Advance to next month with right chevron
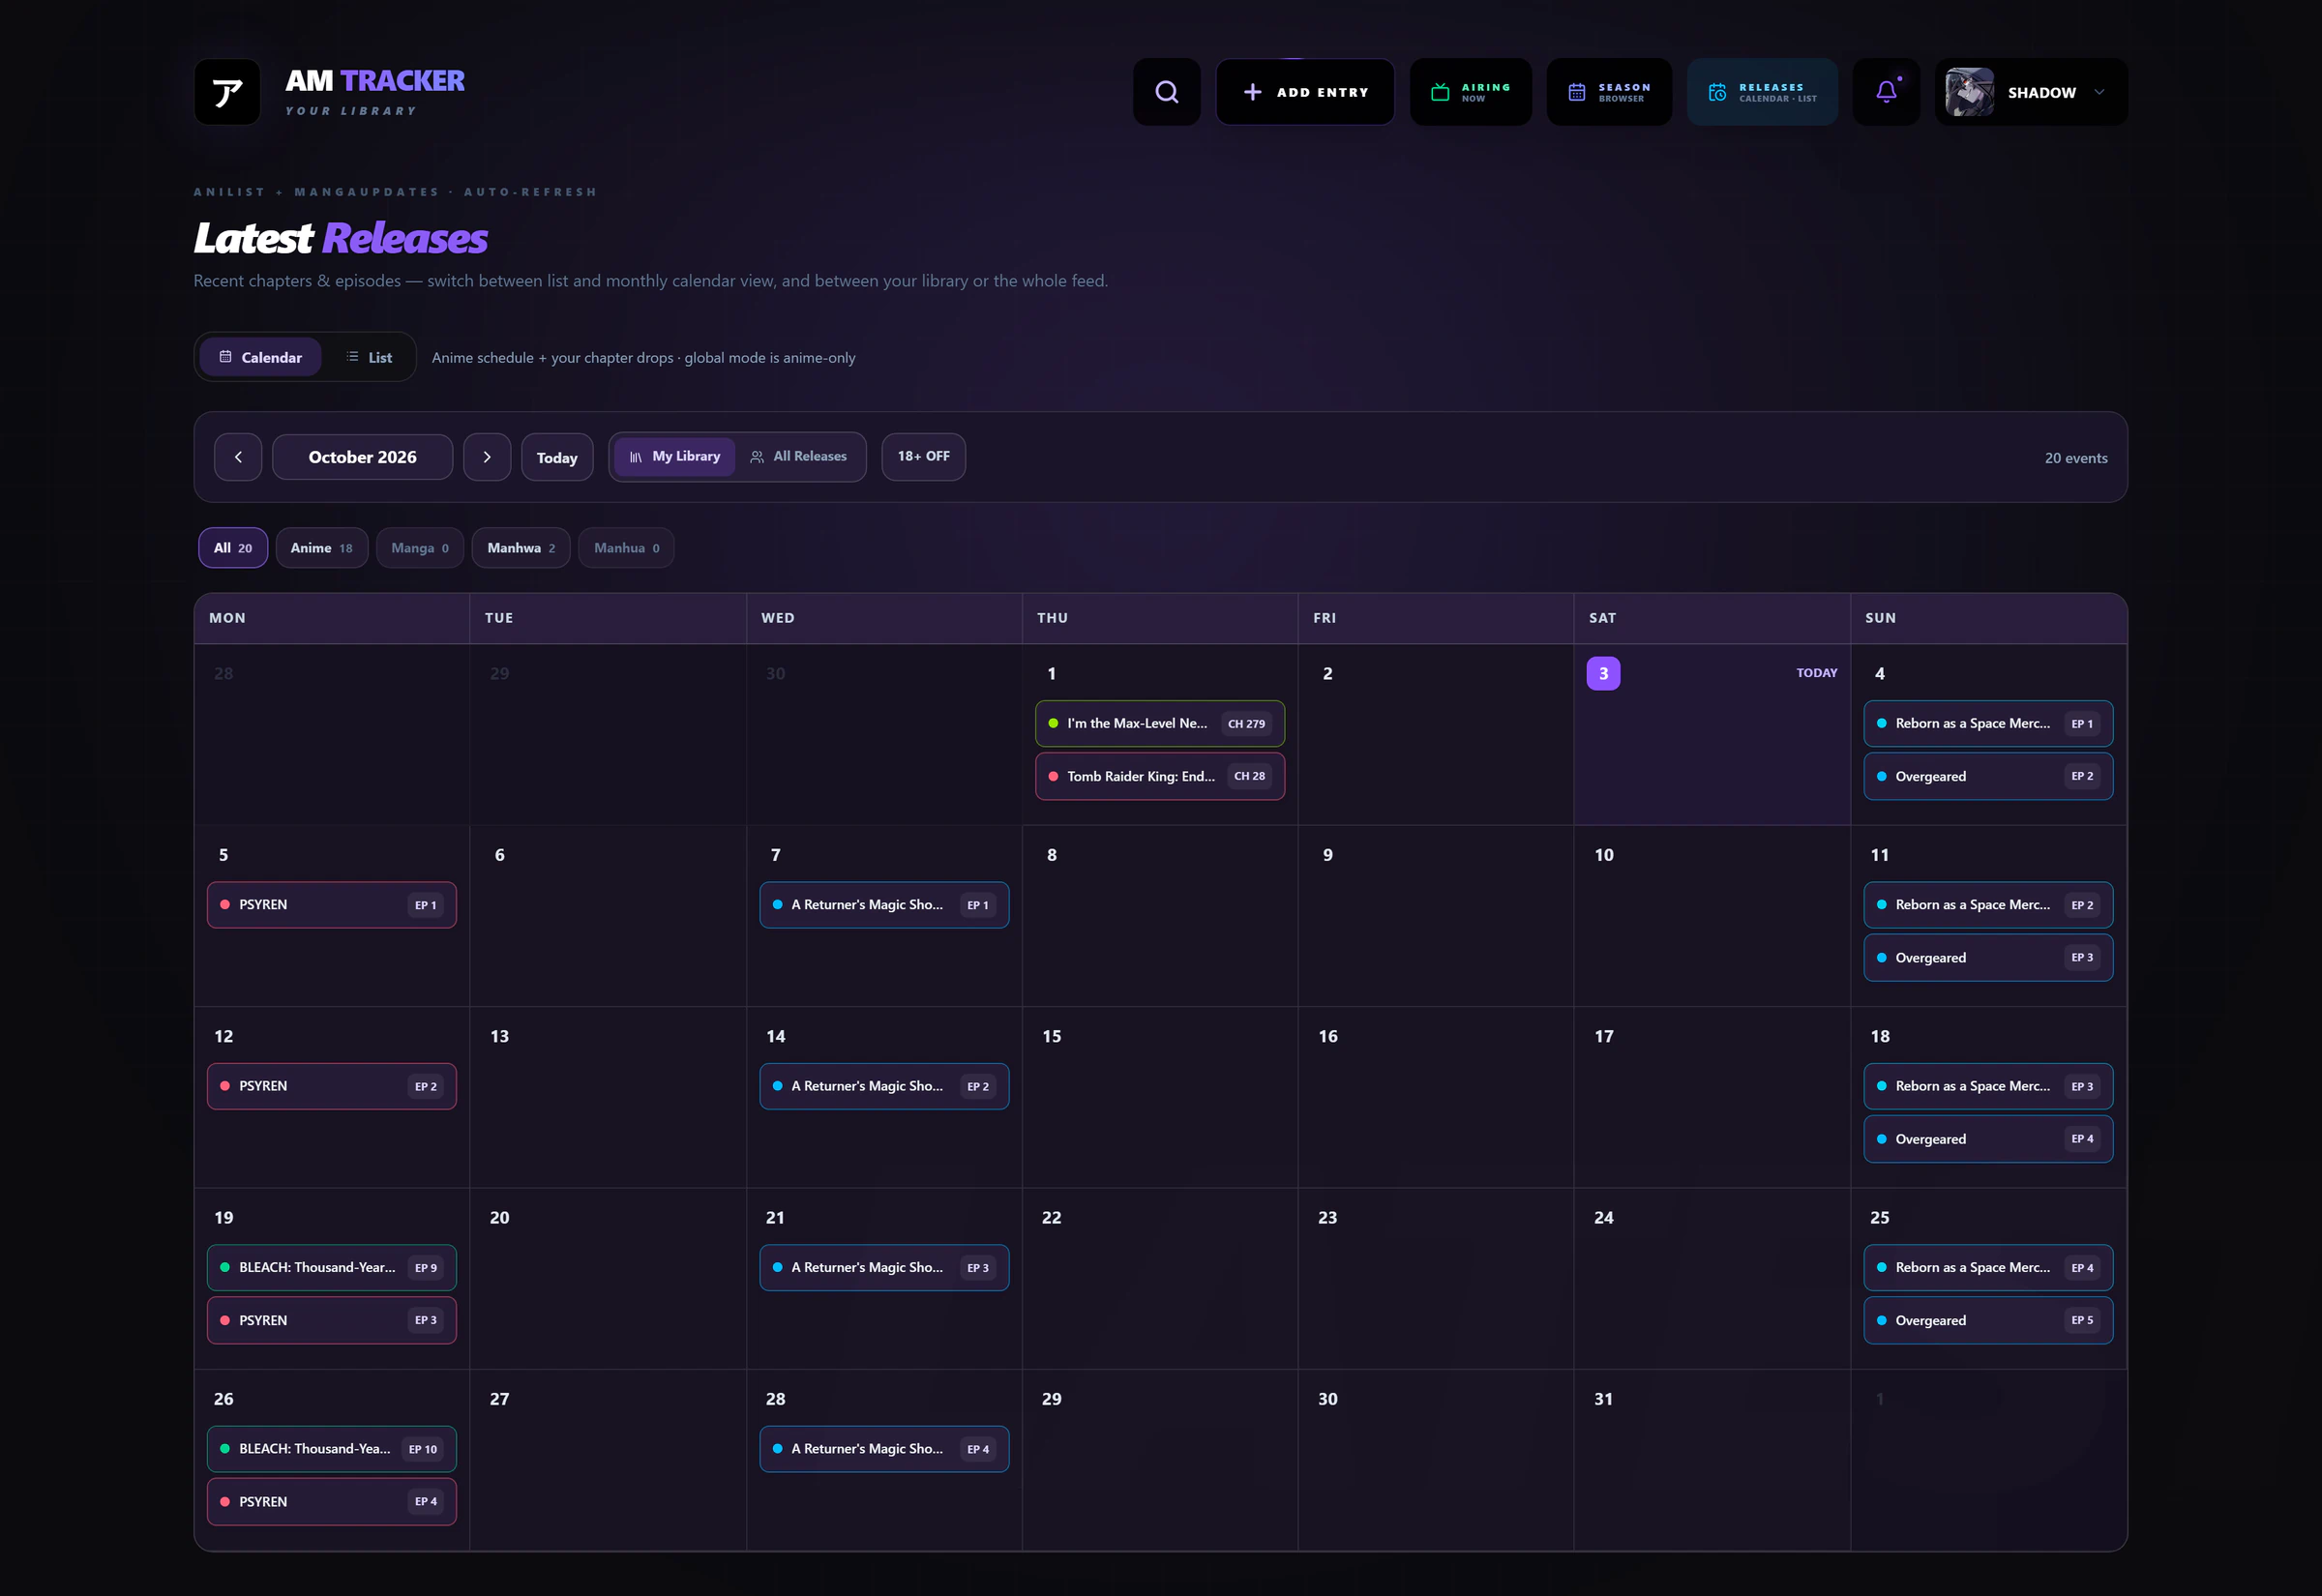This screenshot has width=2322, height=1596. (x=487, y=457)
